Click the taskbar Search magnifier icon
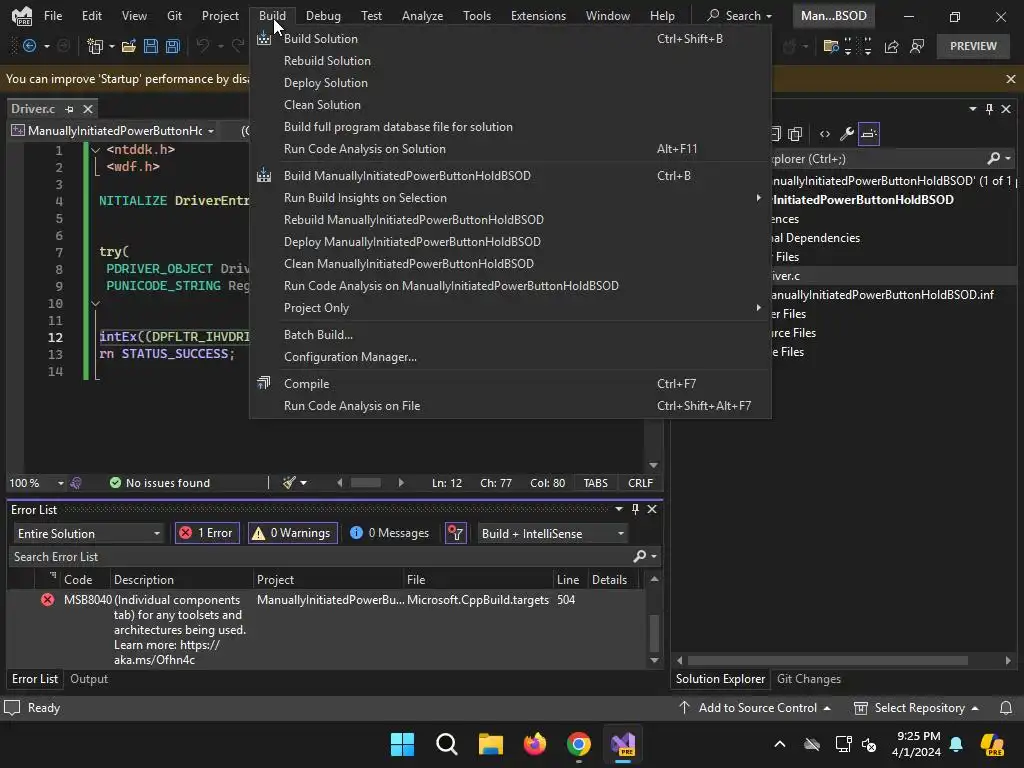Screen dimensions: 1024x768 point(447,744)
